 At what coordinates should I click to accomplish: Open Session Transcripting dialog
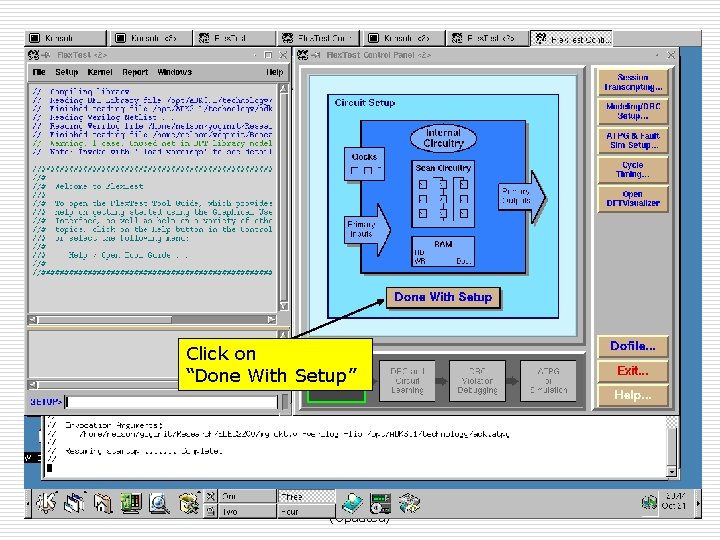coord(633,82)
